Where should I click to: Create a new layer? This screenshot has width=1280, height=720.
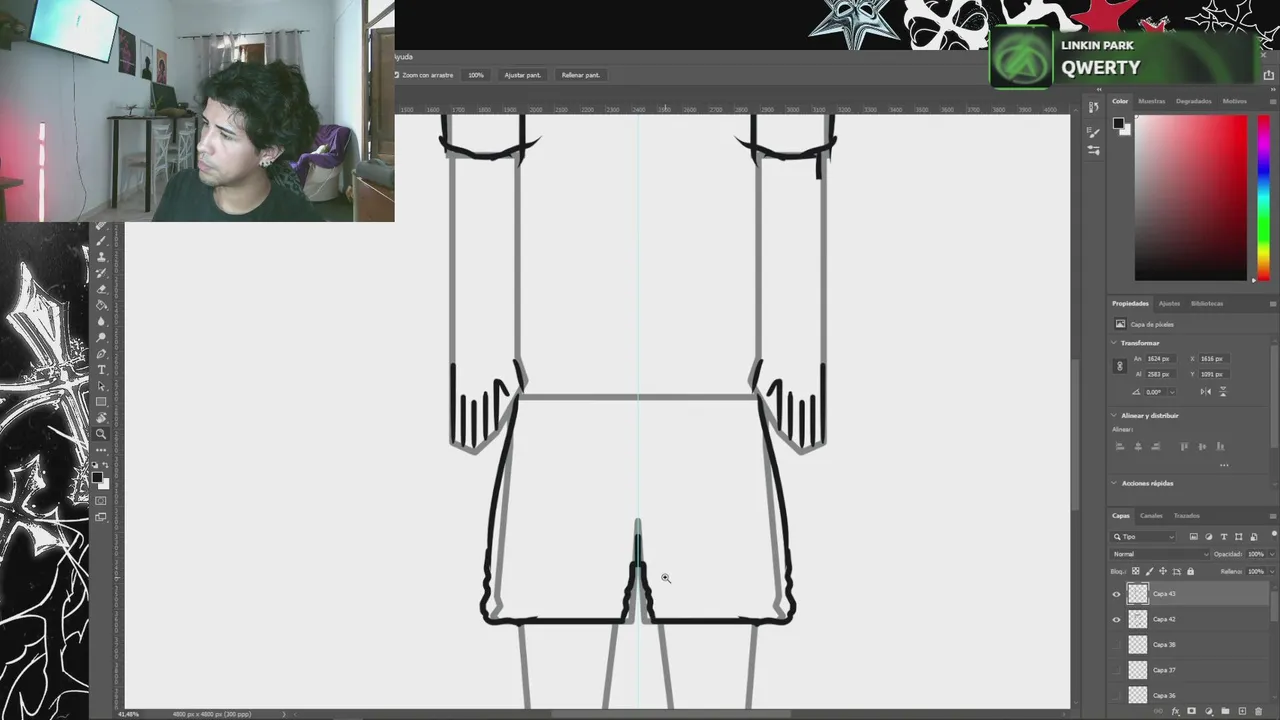coord(1242,711)
